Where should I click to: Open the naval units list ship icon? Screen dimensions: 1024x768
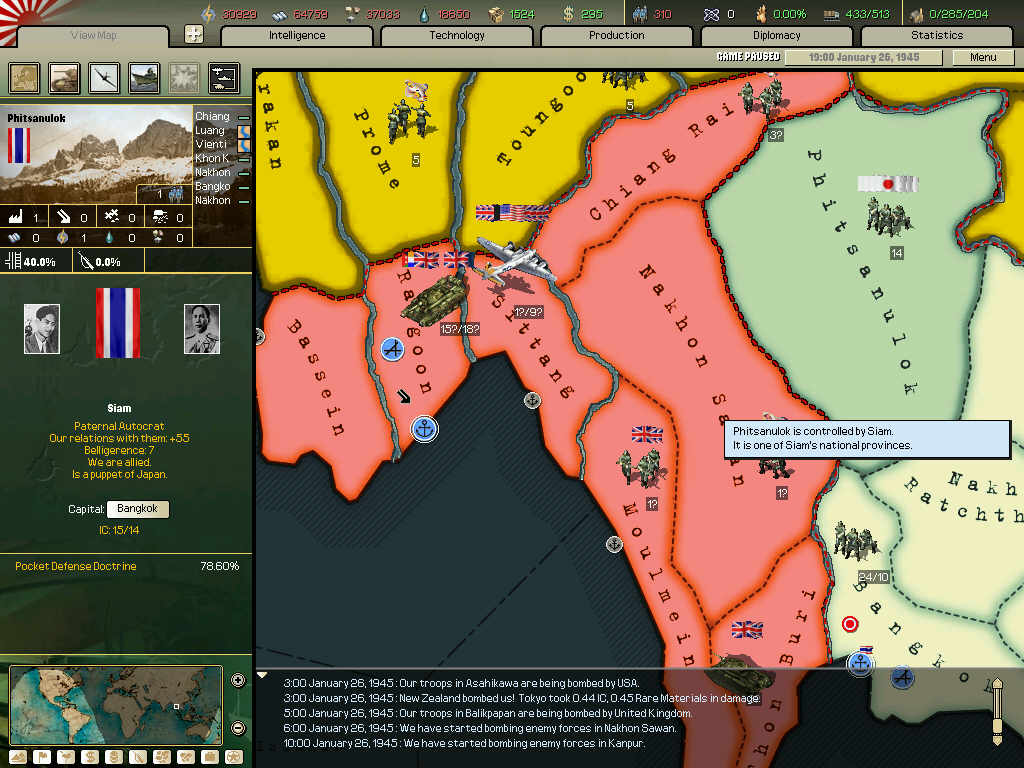coord(144,78)
